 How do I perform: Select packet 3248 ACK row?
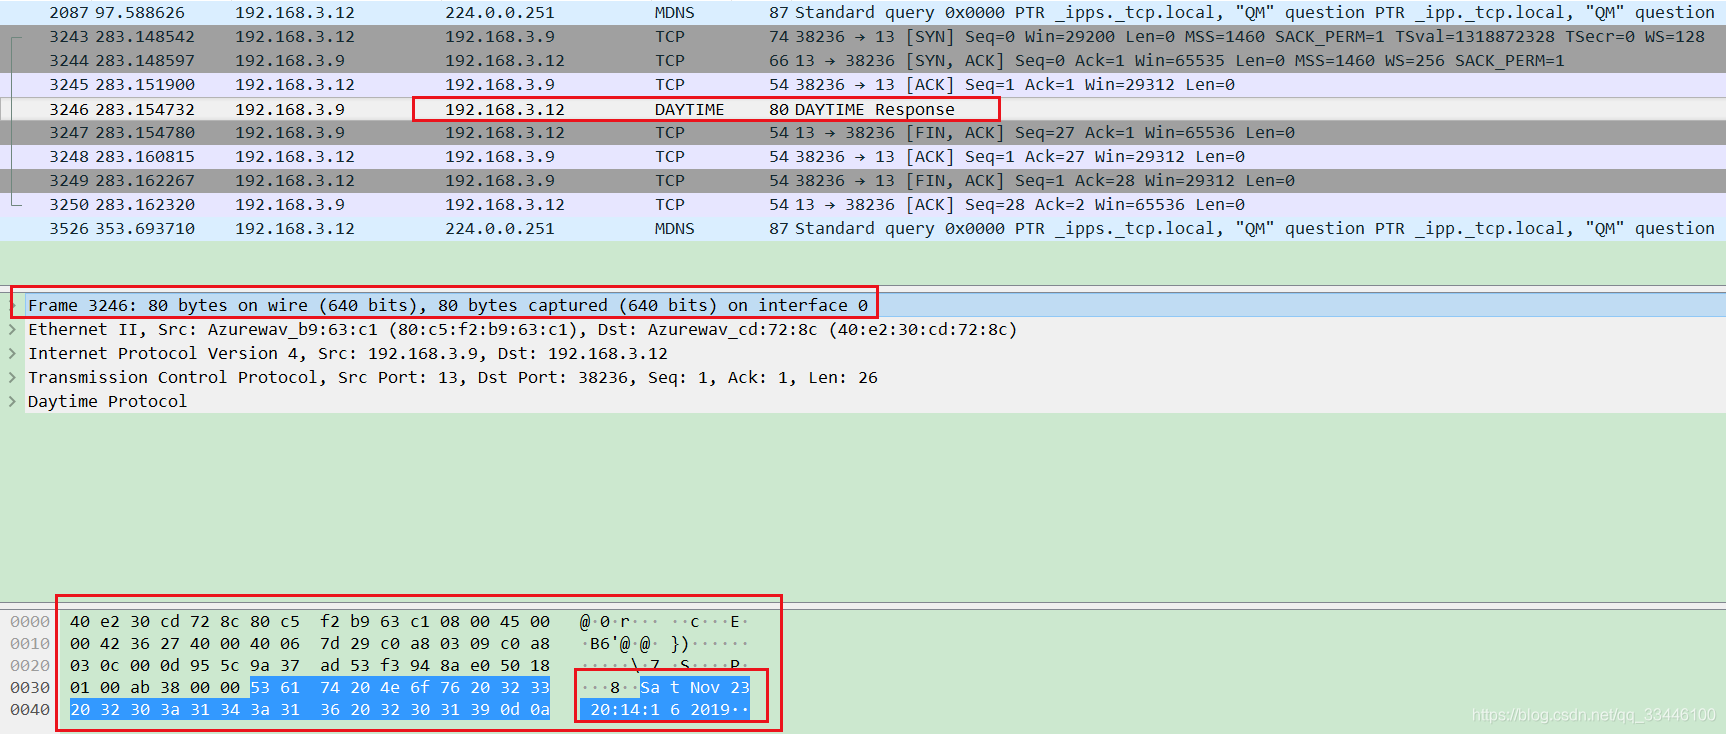(x=863, y=156)
